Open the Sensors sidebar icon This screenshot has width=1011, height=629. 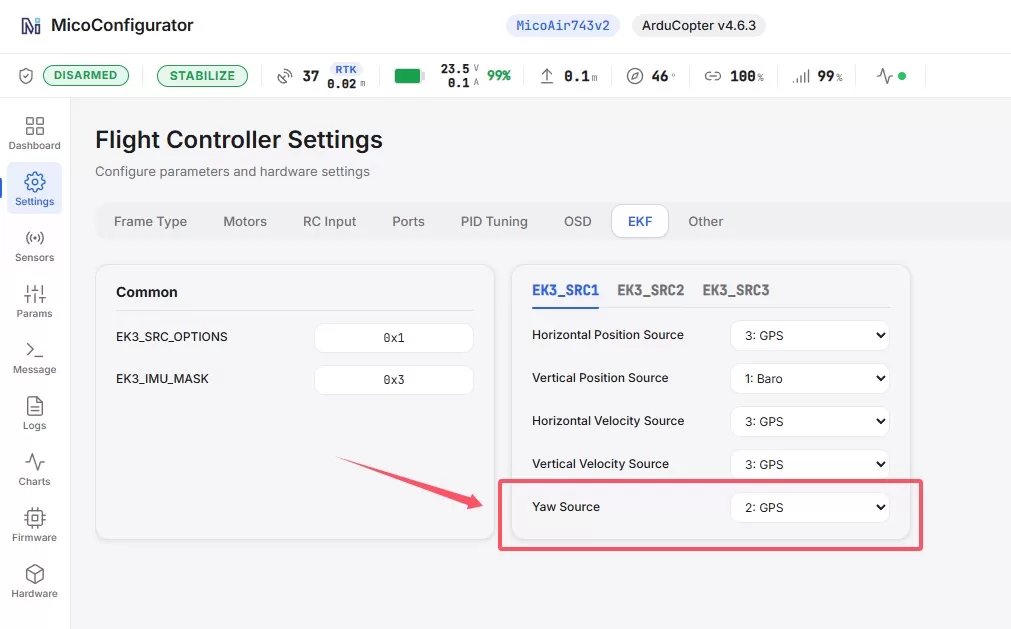(34, 238)
